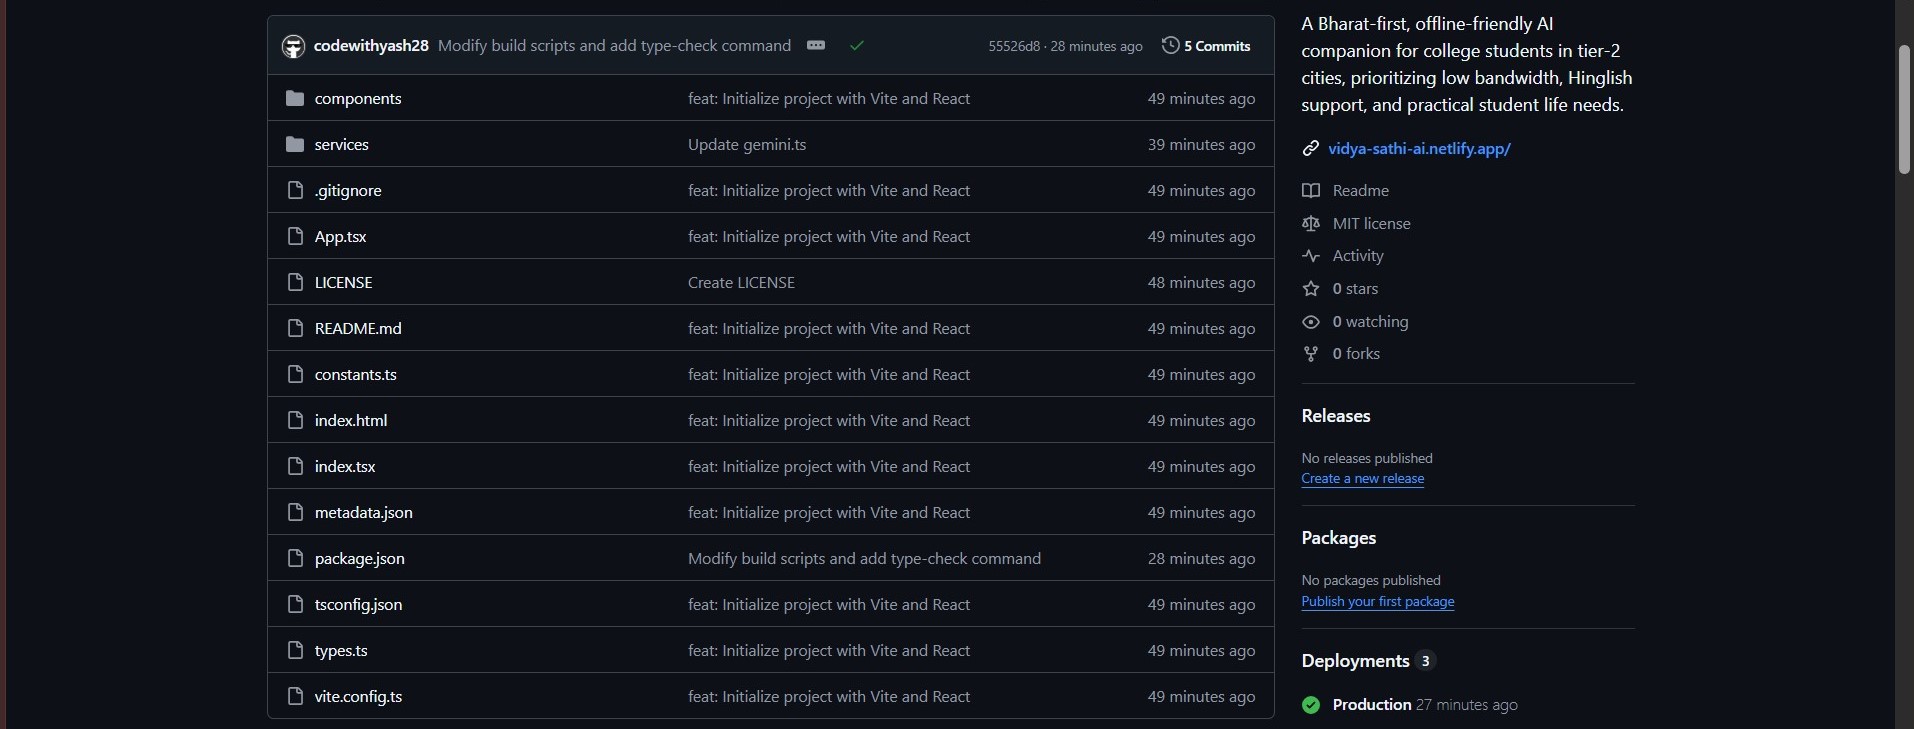Click the file icon beside README.md
This screenshot has height=729, width=1914.
tap(294, 328)
